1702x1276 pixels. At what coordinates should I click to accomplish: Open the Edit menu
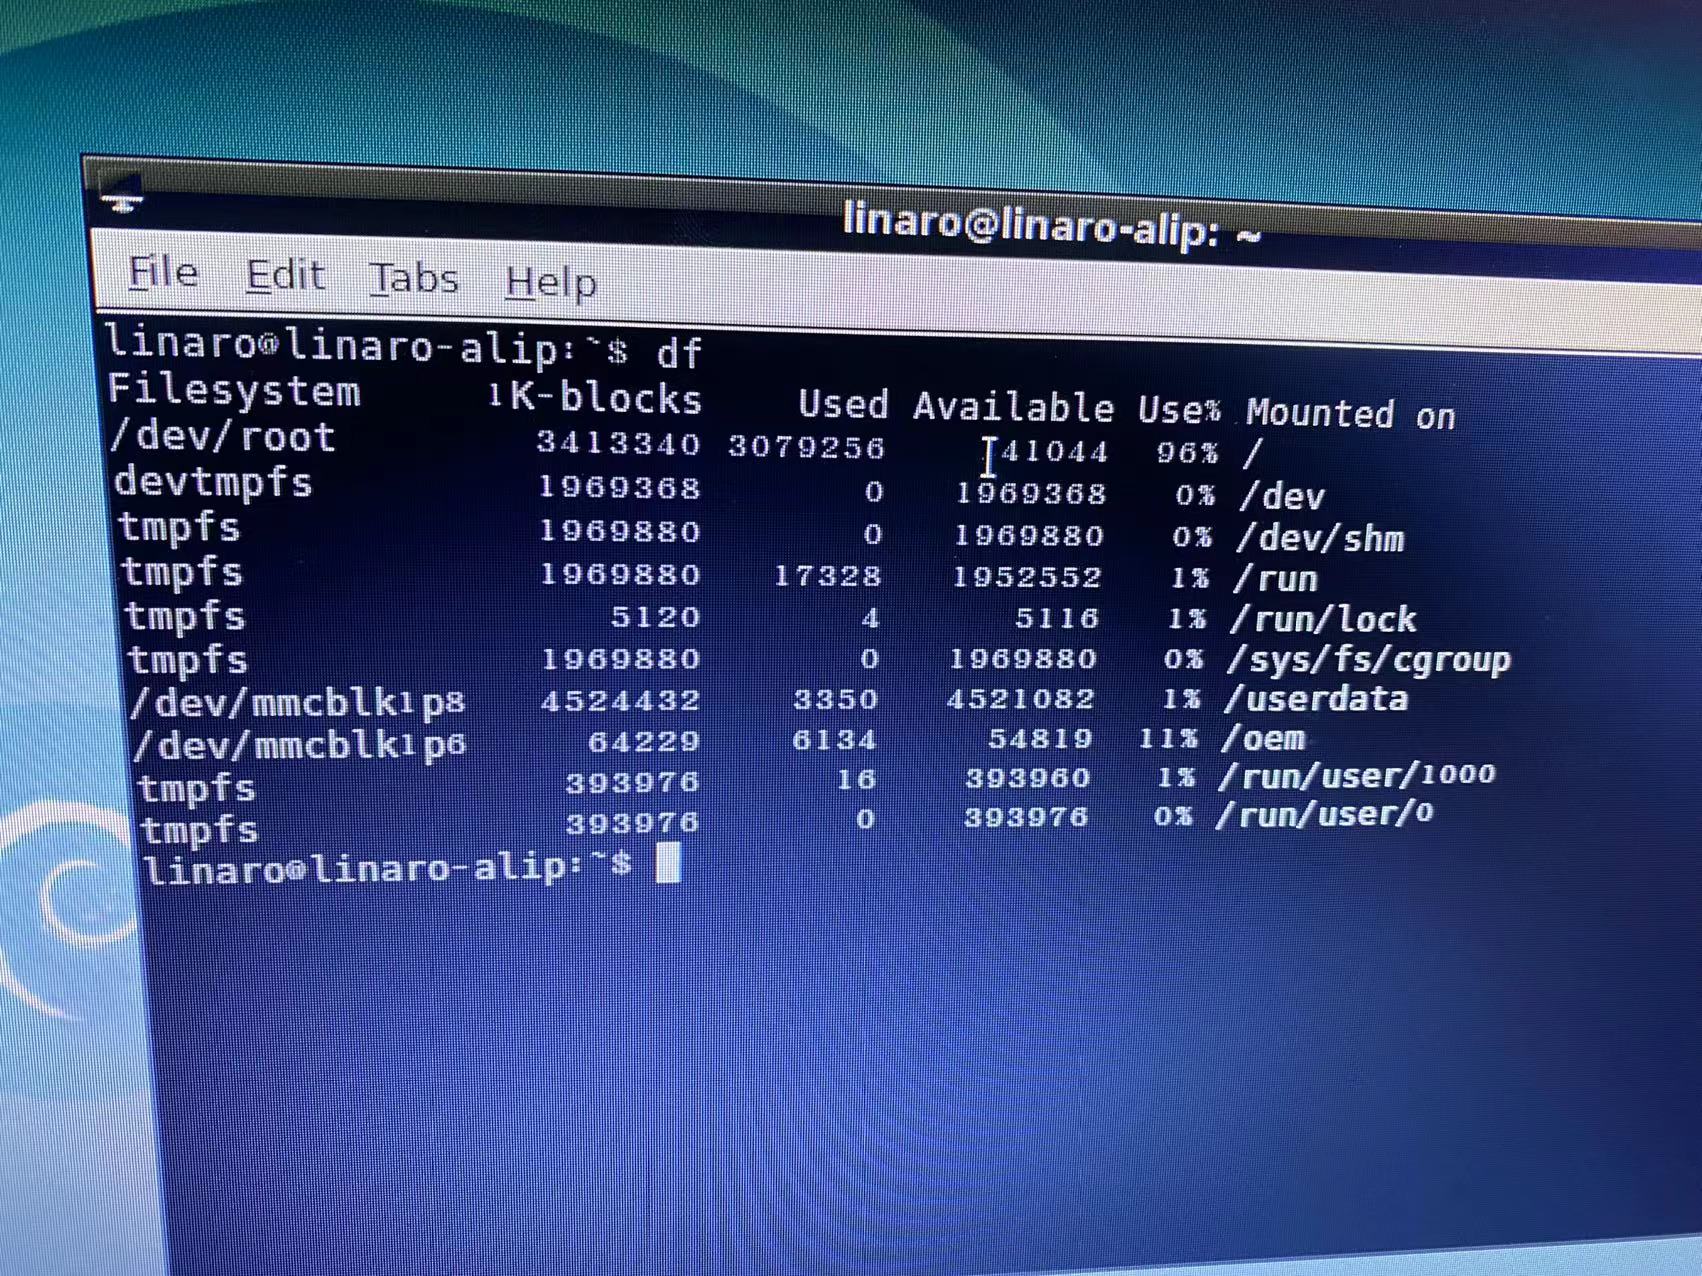pos(285,276)
